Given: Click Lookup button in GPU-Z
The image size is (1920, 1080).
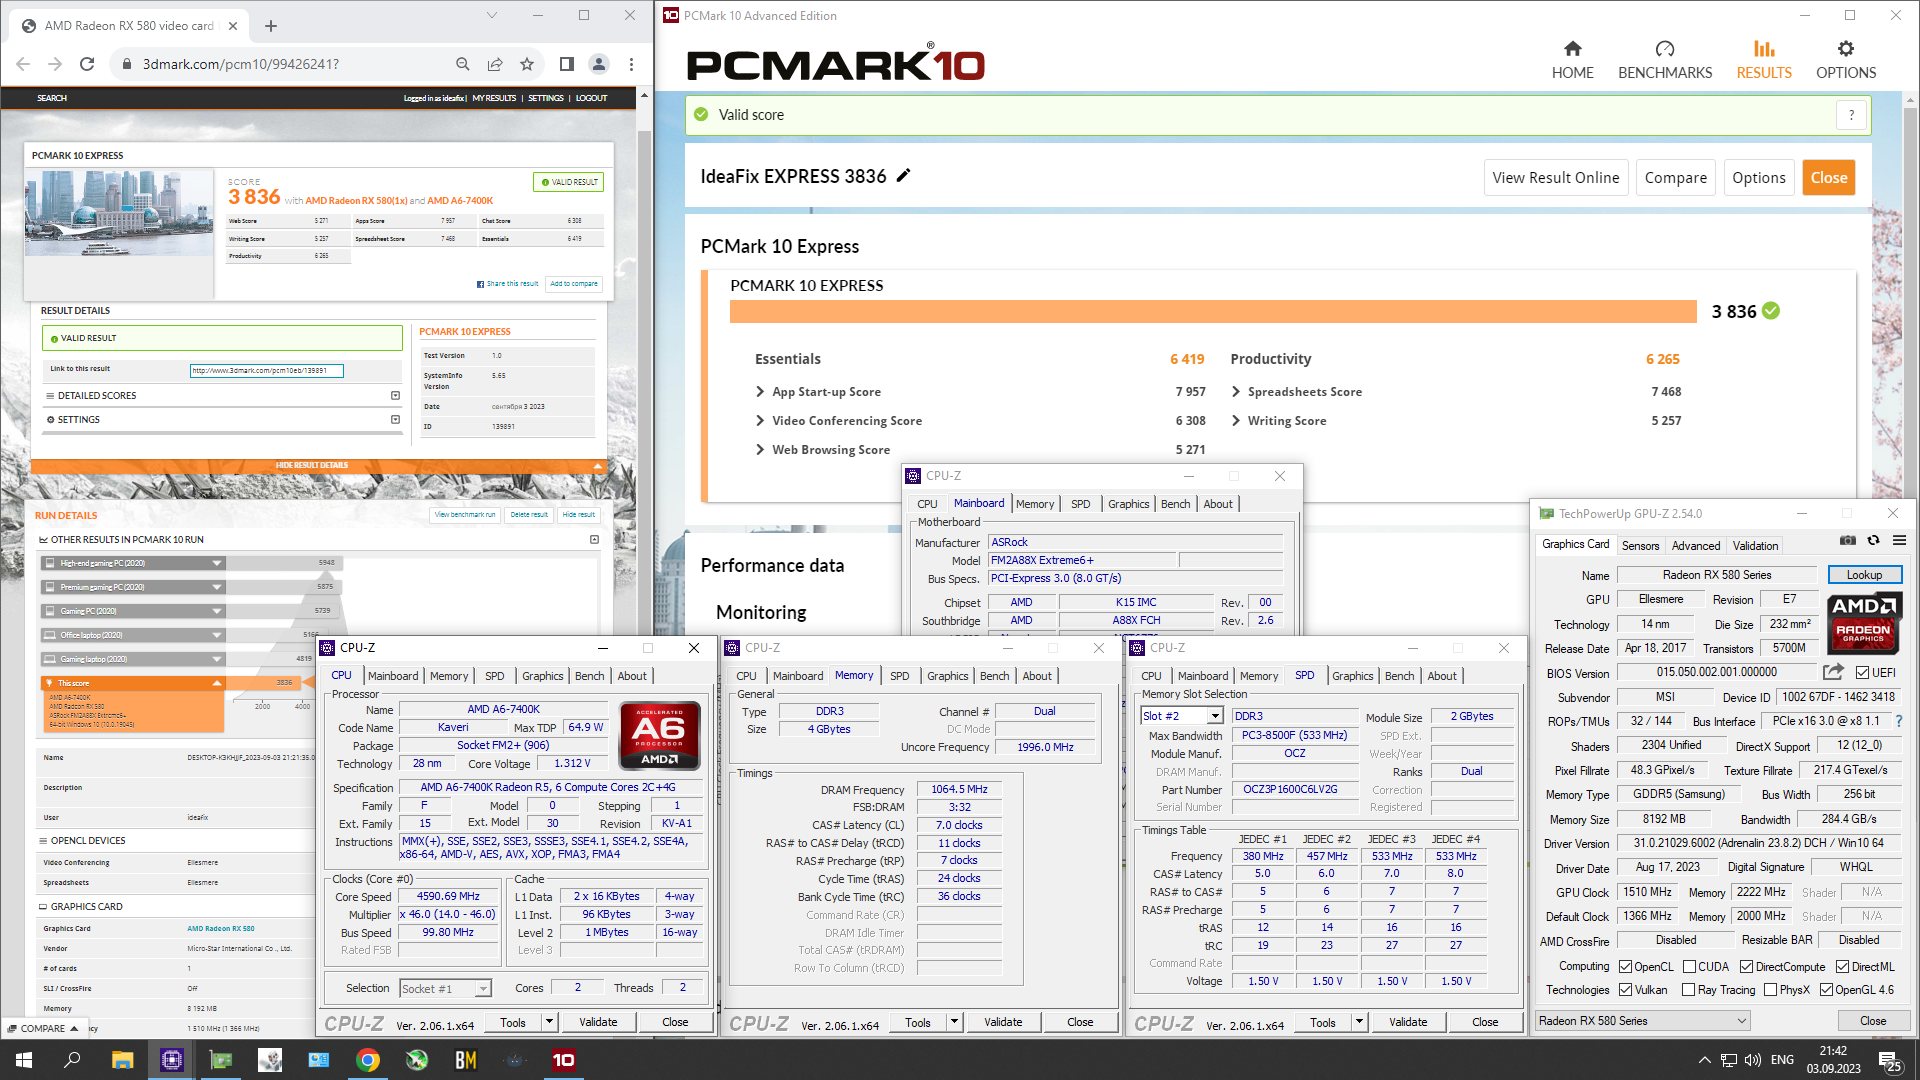Looking at the screenshot, I should coord(1864,575).
